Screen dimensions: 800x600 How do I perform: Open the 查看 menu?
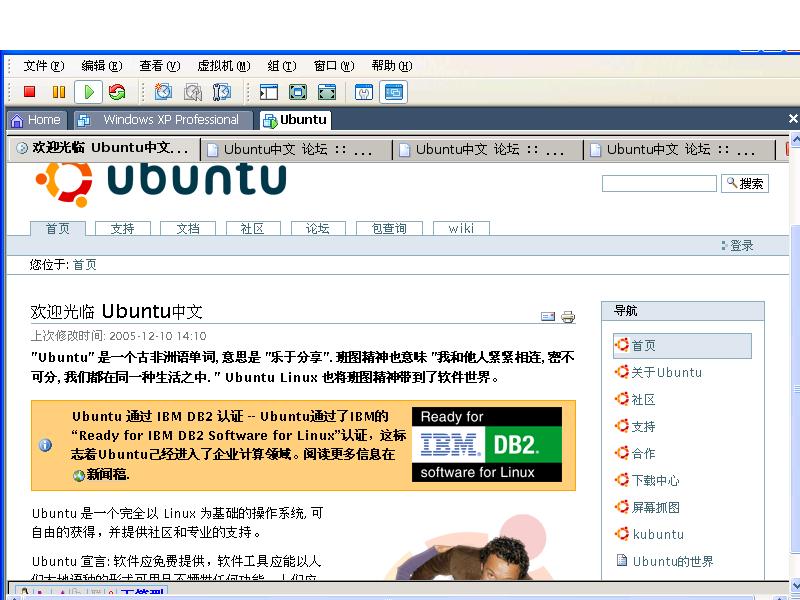click(160, 66)
